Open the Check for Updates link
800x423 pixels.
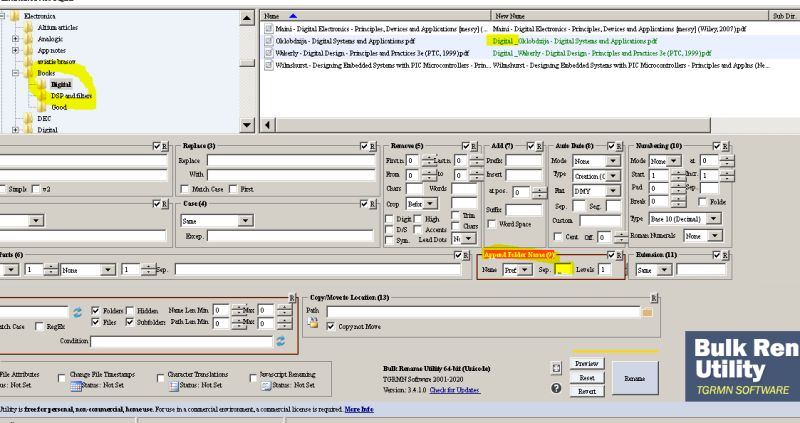[454, 390]
